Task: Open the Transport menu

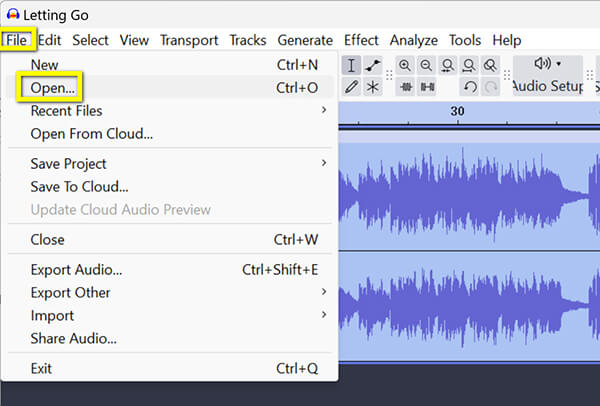Action: click(189, 40)
